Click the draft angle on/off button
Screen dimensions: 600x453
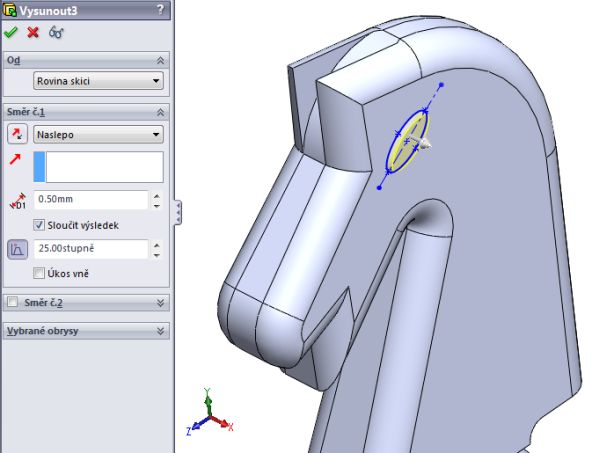tap(17, 249)
